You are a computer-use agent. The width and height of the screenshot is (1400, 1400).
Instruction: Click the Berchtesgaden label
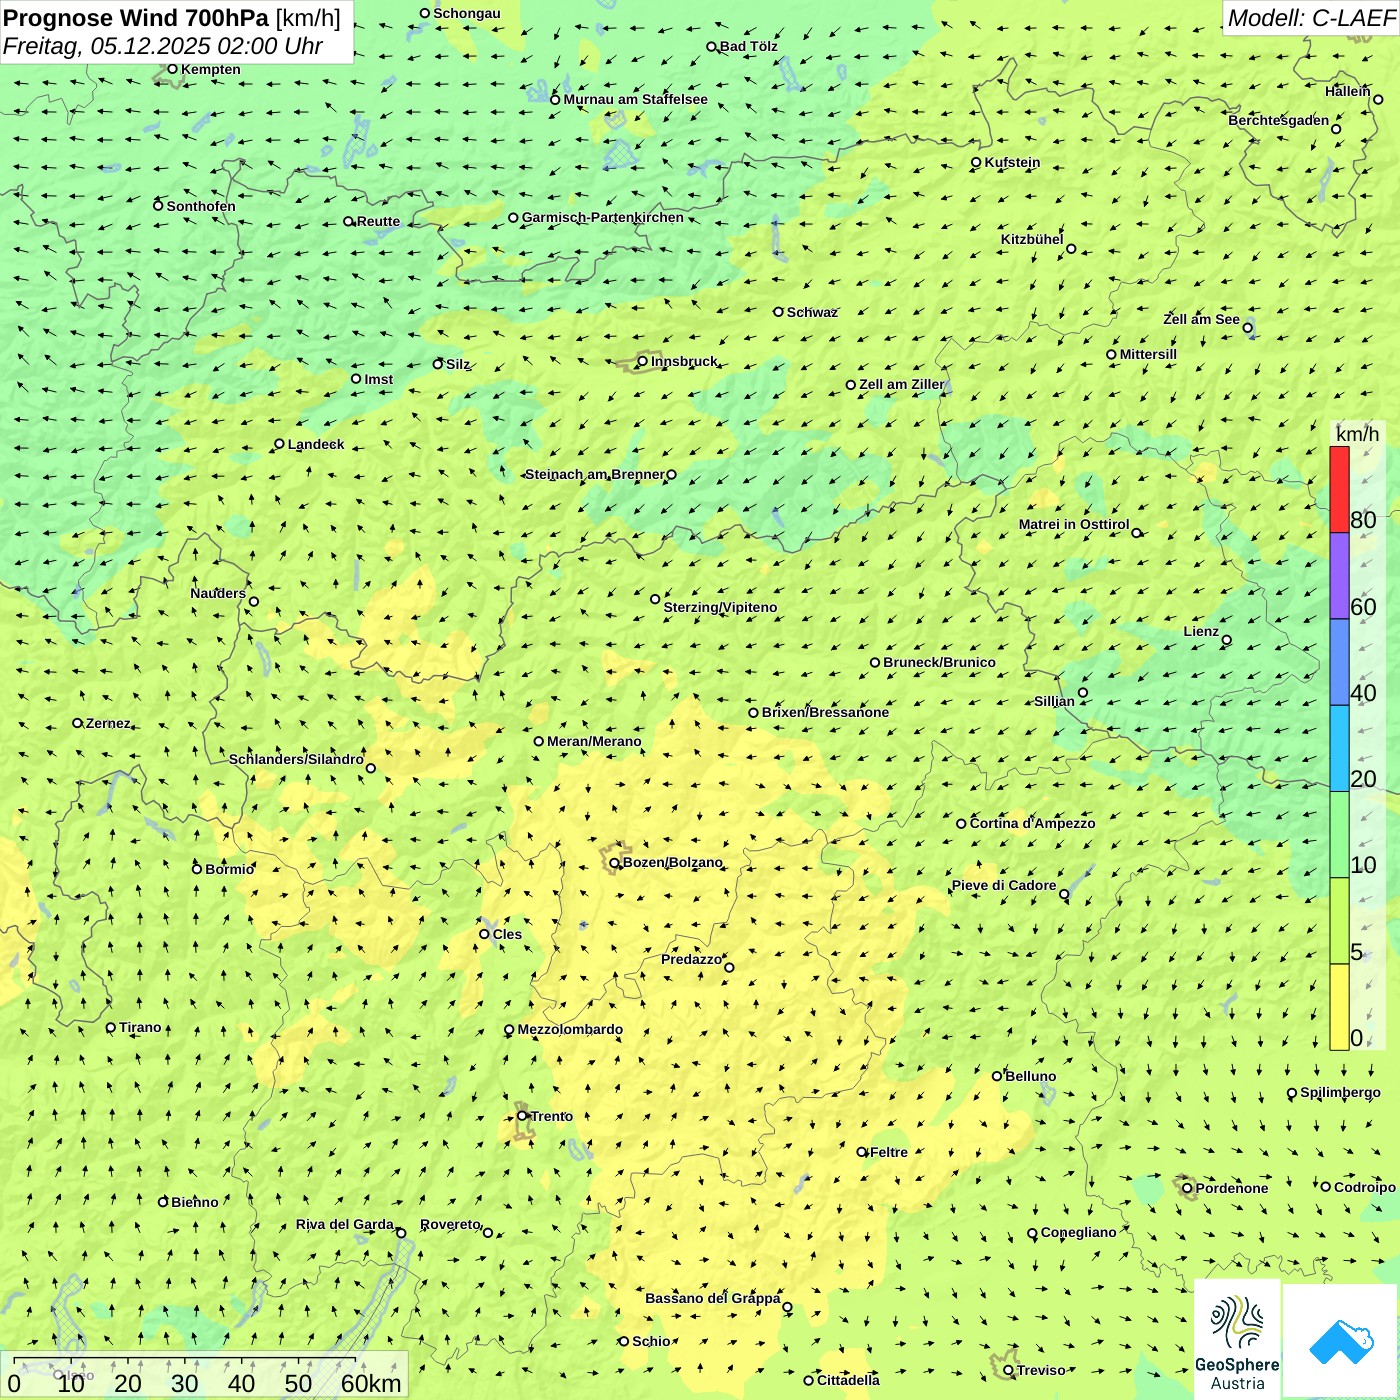click(1279, 120)
